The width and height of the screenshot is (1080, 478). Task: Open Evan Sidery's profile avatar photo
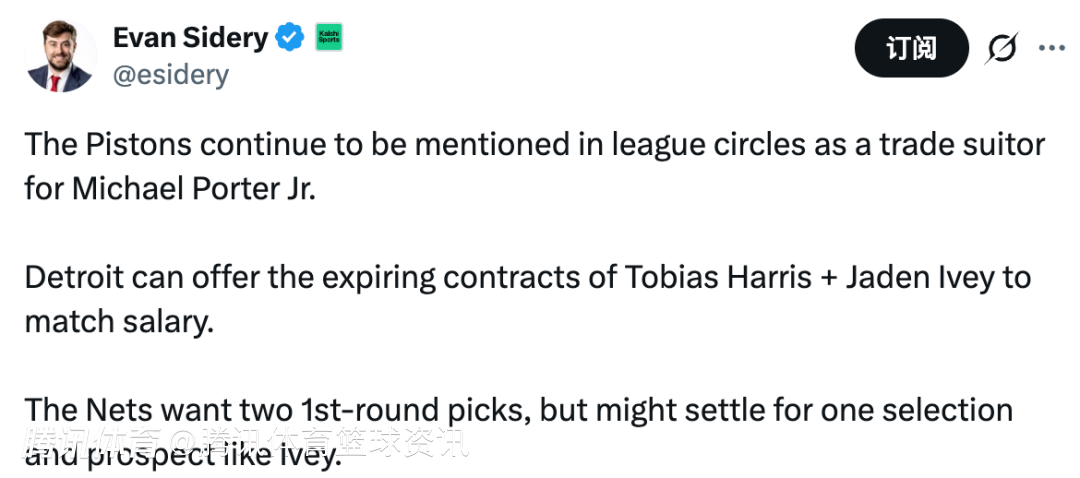coord(60,56)
